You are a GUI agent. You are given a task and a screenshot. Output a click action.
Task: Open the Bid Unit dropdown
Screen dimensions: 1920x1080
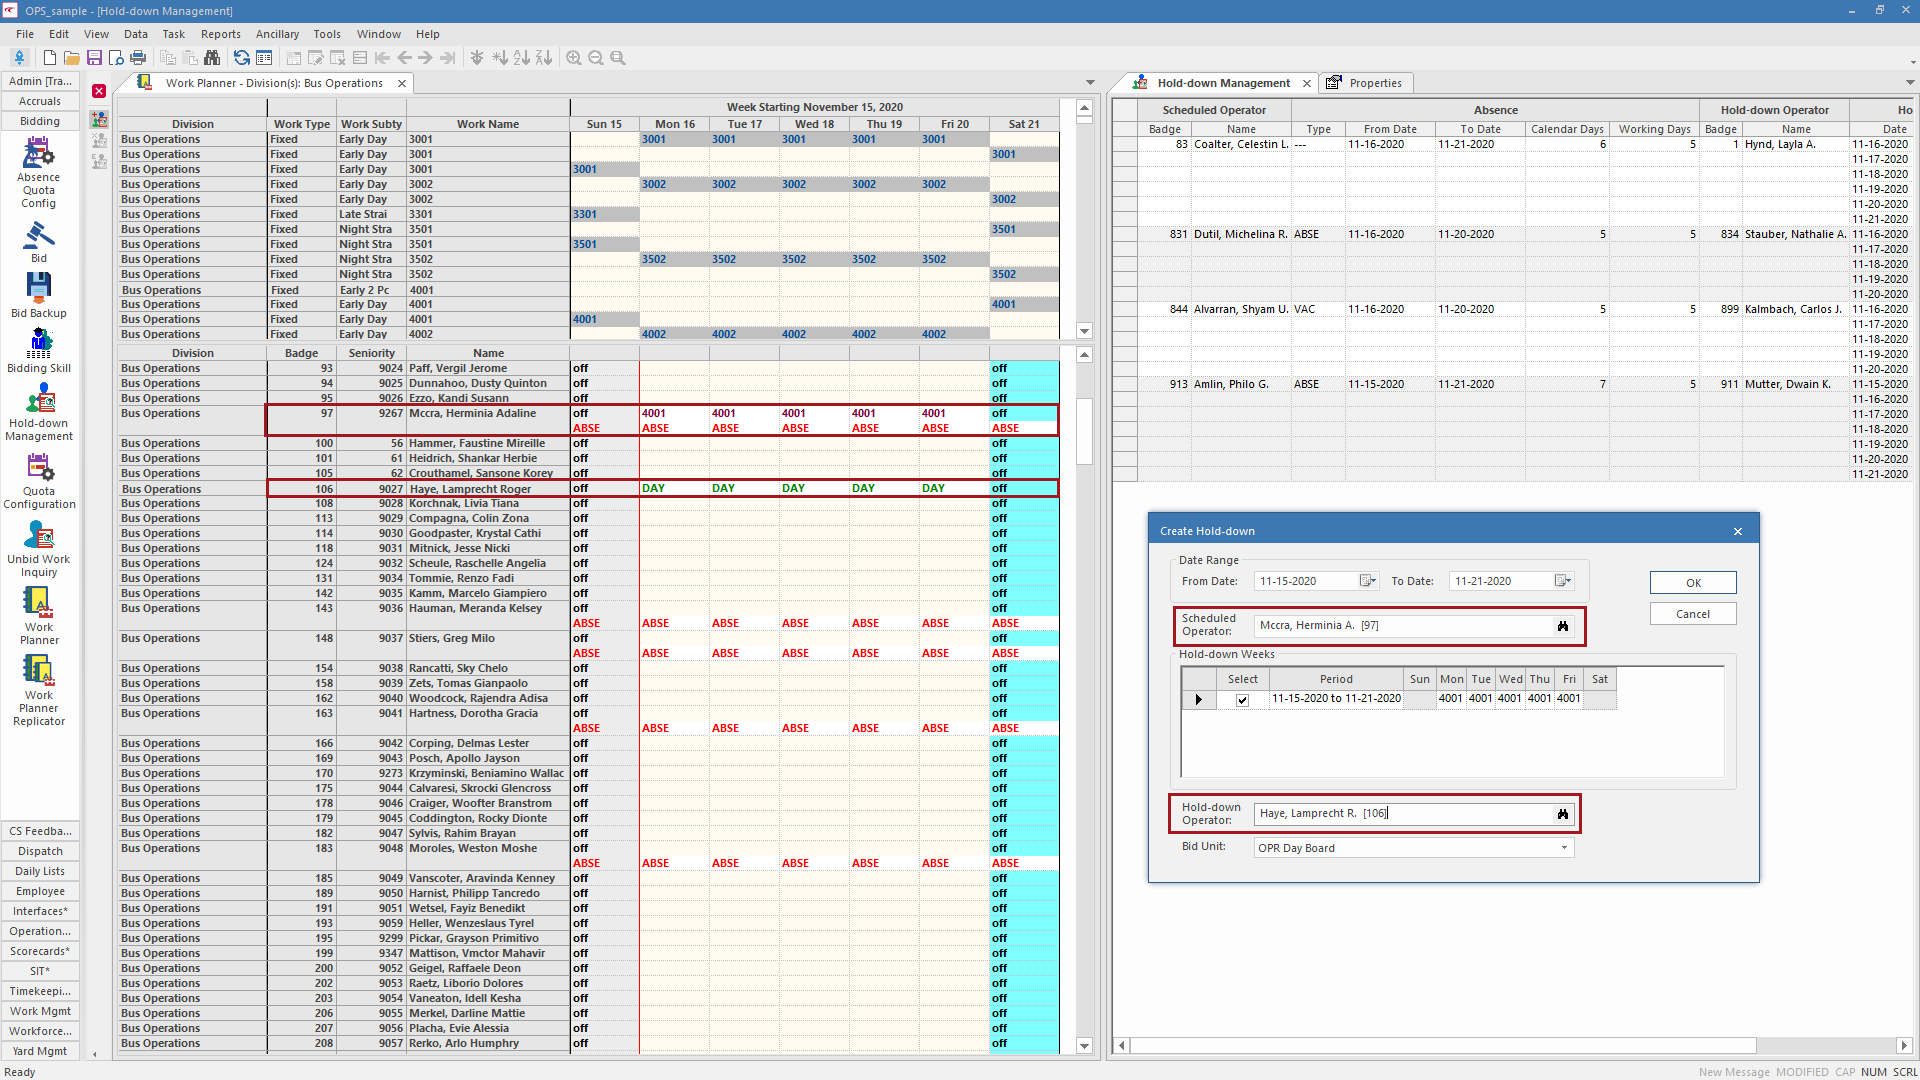click(1563, 847)
